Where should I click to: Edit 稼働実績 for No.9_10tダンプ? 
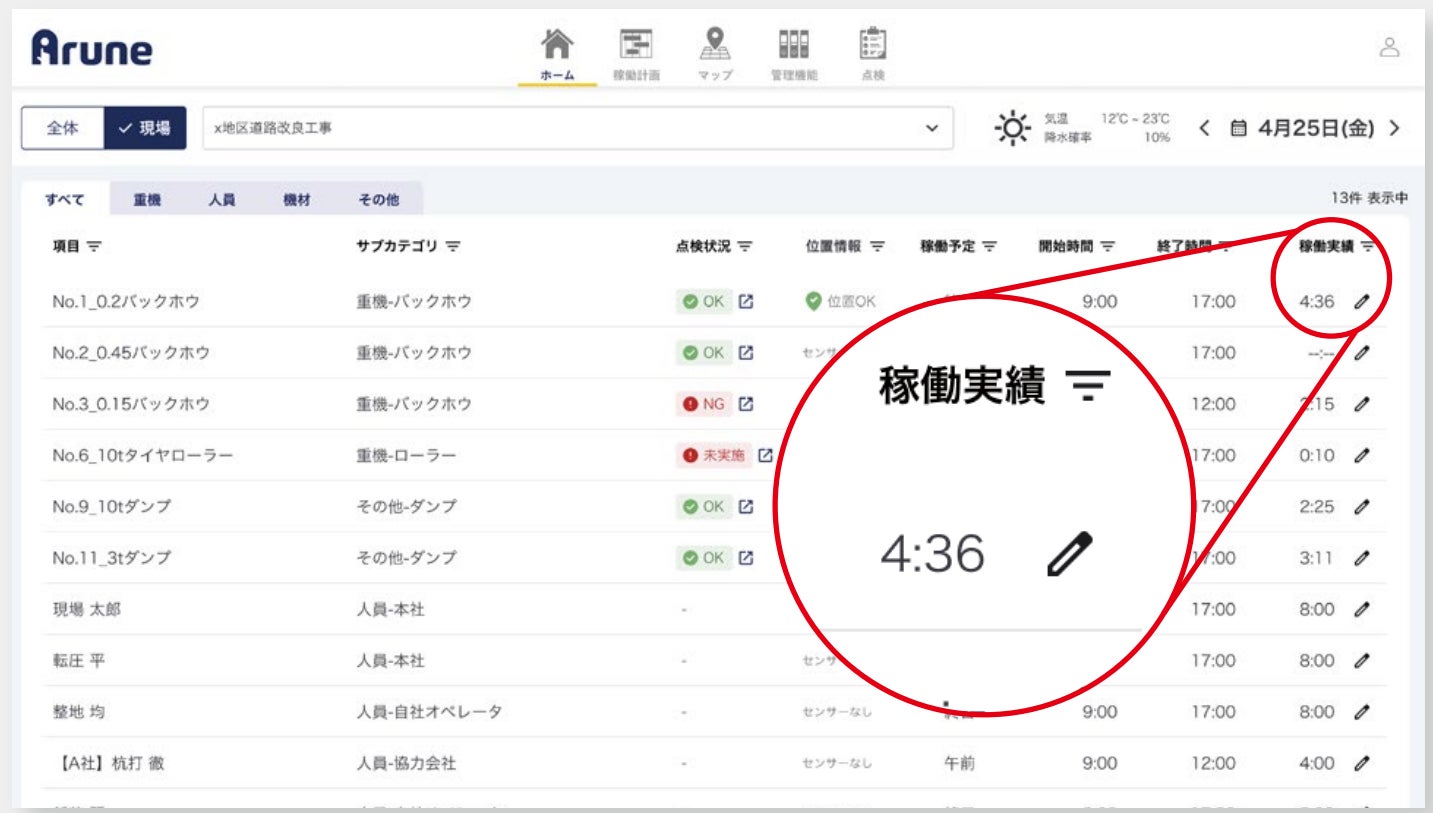point(1361,507)
